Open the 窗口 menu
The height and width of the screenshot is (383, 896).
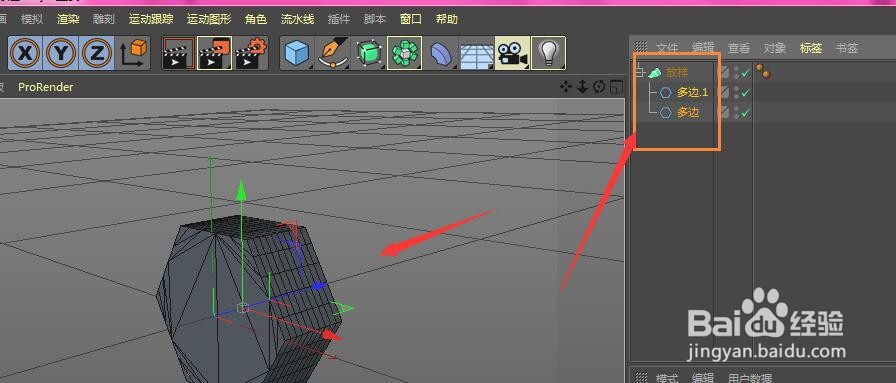click(411, 19)
